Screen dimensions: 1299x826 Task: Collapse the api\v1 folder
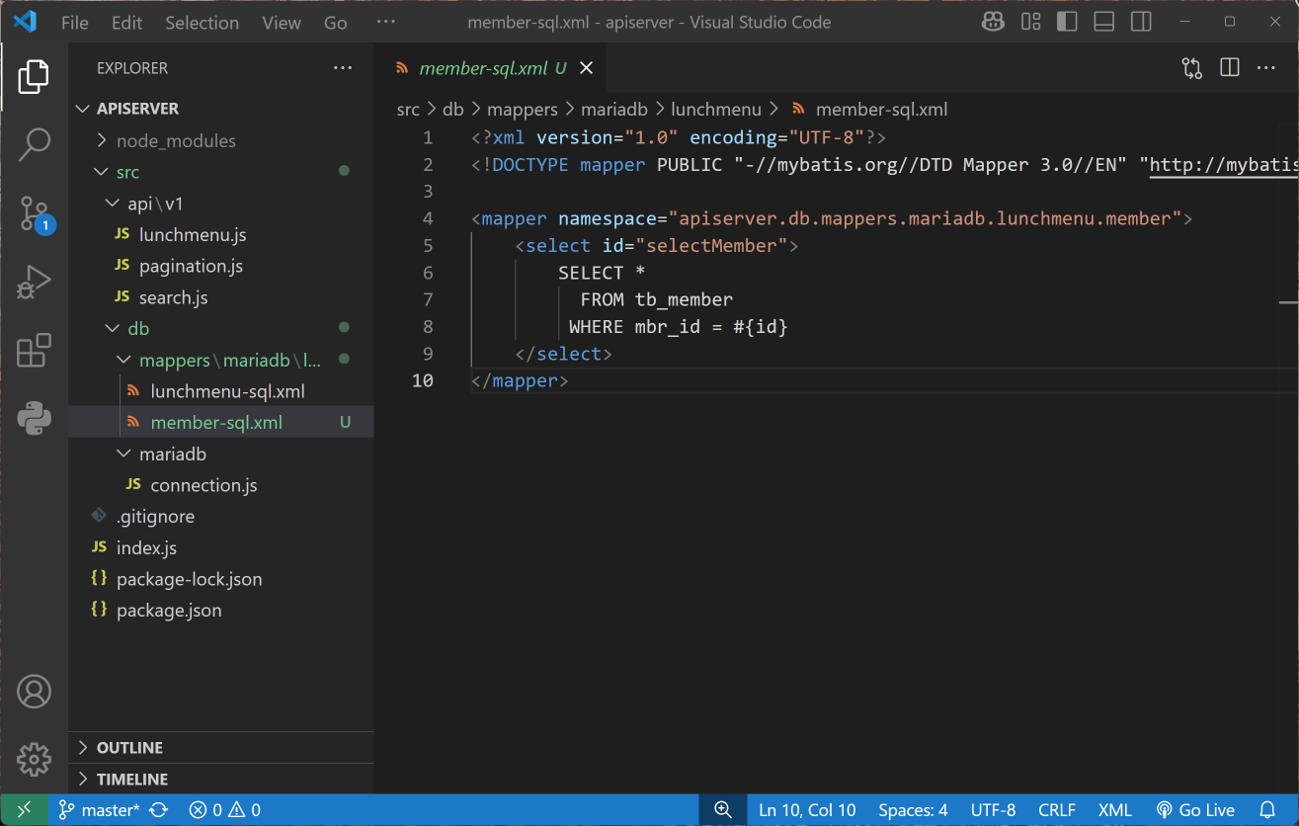click(x=220, y=203)
